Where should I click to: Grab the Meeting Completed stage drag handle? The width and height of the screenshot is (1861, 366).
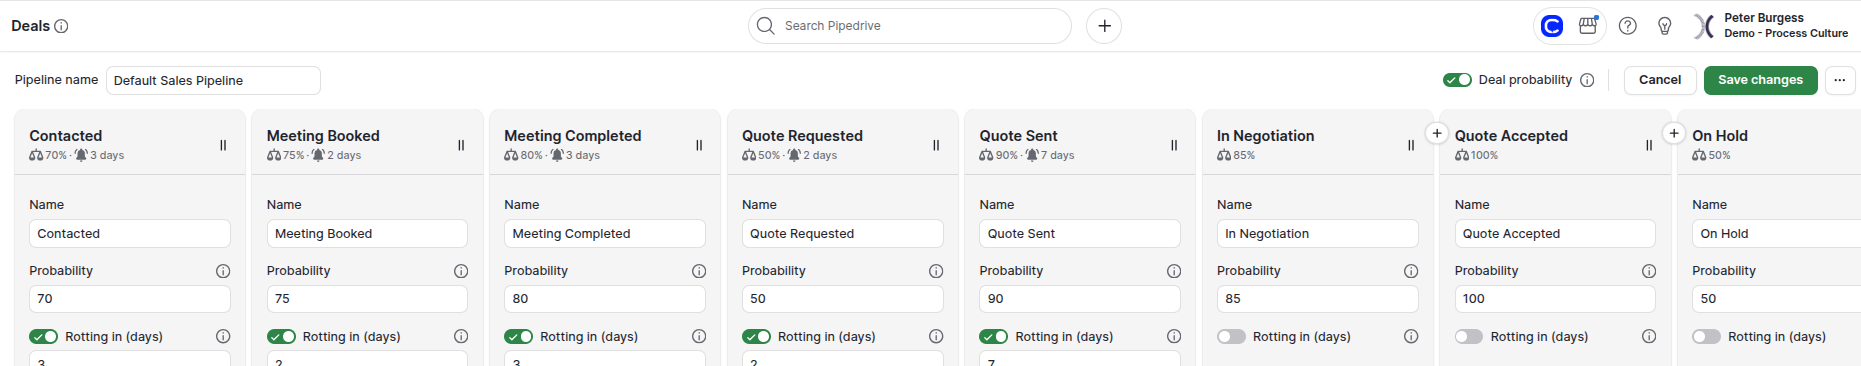pos(699,145)
